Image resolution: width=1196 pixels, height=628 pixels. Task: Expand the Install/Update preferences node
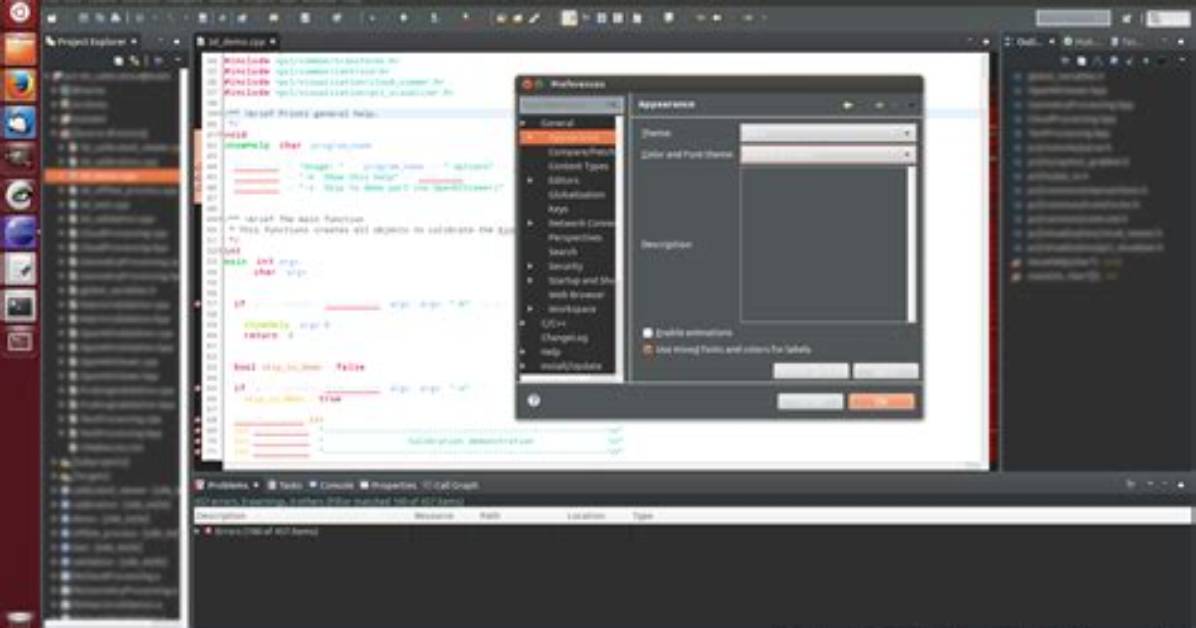click(x=523, y=366)
